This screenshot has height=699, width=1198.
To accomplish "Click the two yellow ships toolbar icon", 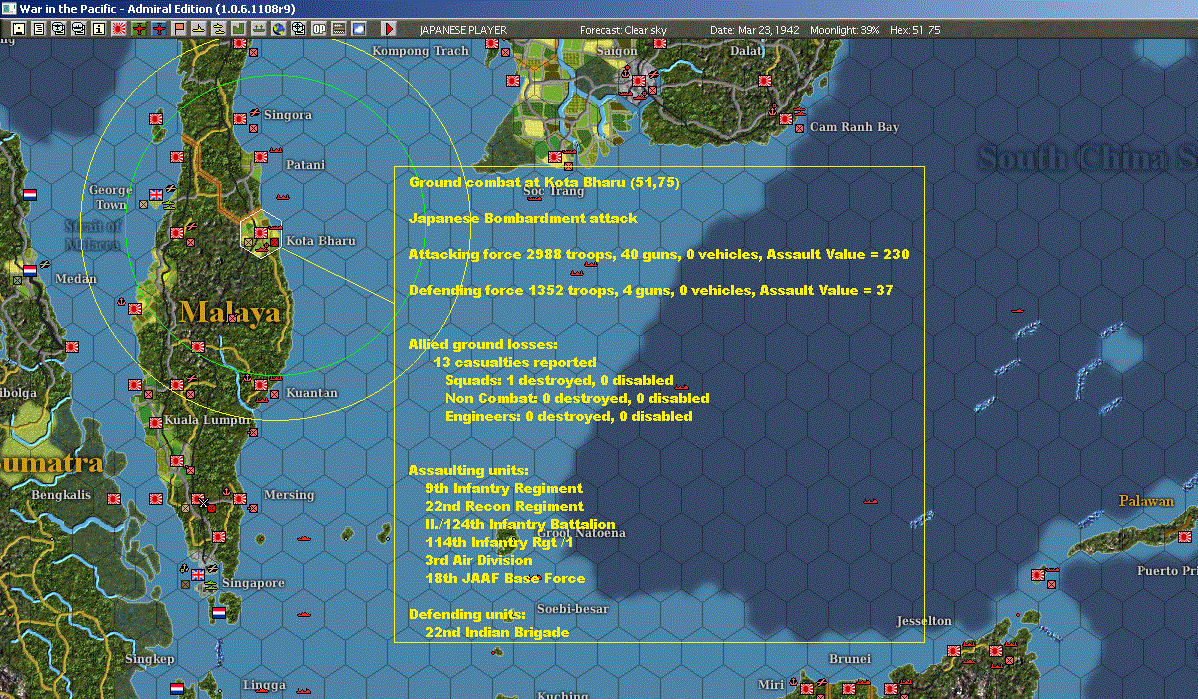I will 219,29.
